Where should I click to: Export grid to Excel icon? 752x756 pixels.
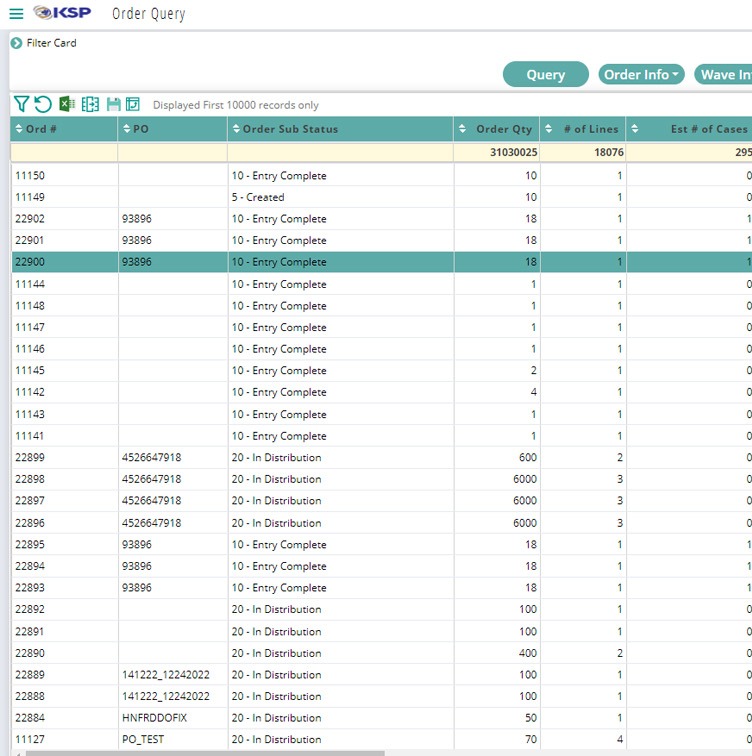67,104
